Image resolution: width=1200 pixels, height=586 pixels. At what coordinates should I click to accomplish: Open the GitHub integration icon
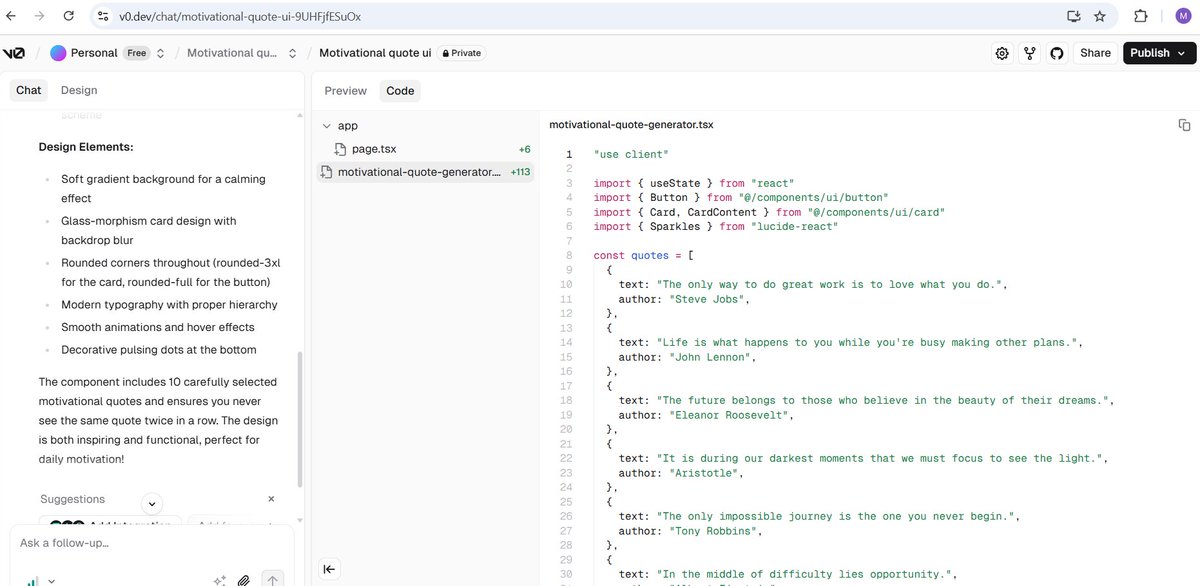(1056, 53)
